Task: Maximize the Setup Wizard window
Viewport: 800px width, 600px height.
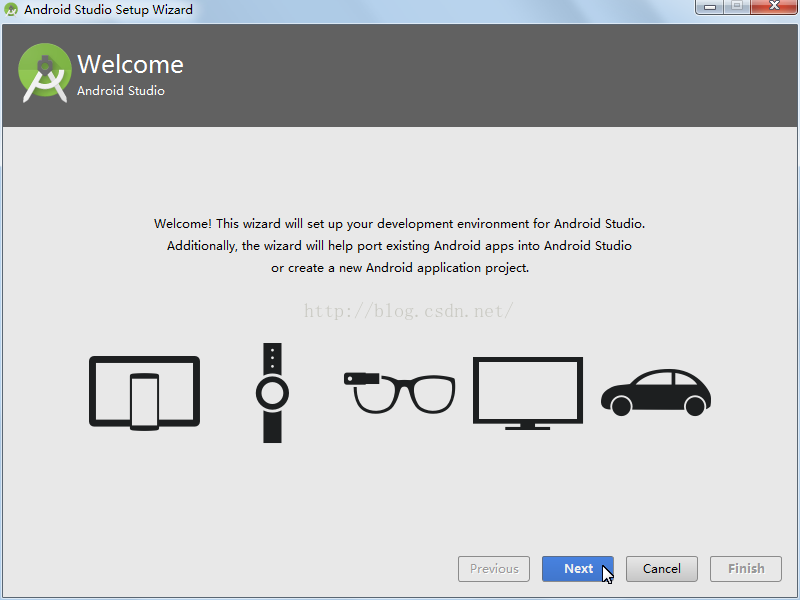Action: click(x=737, y=8)
